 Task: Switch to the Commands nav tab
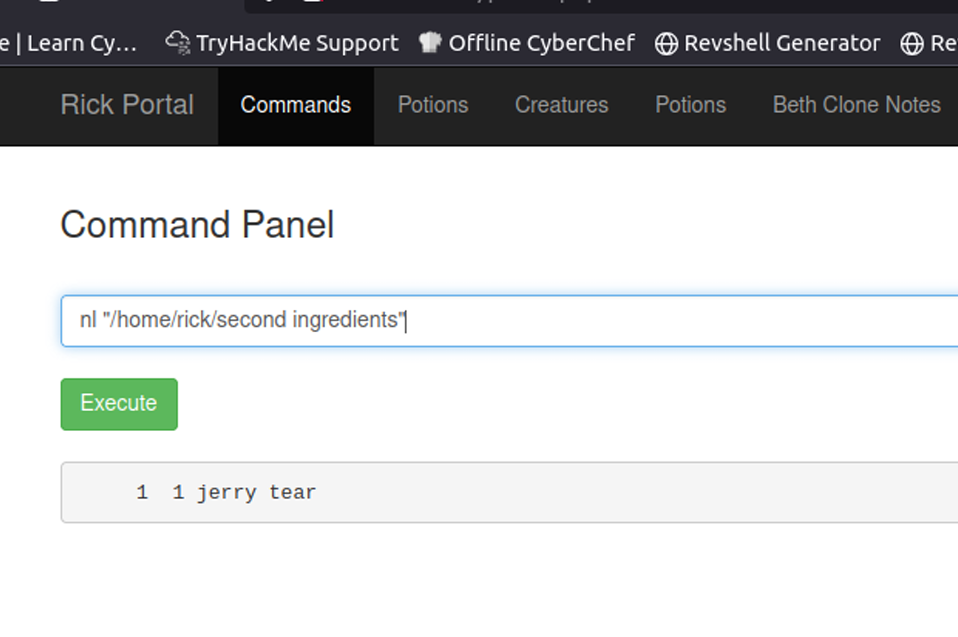click(296, 105)
